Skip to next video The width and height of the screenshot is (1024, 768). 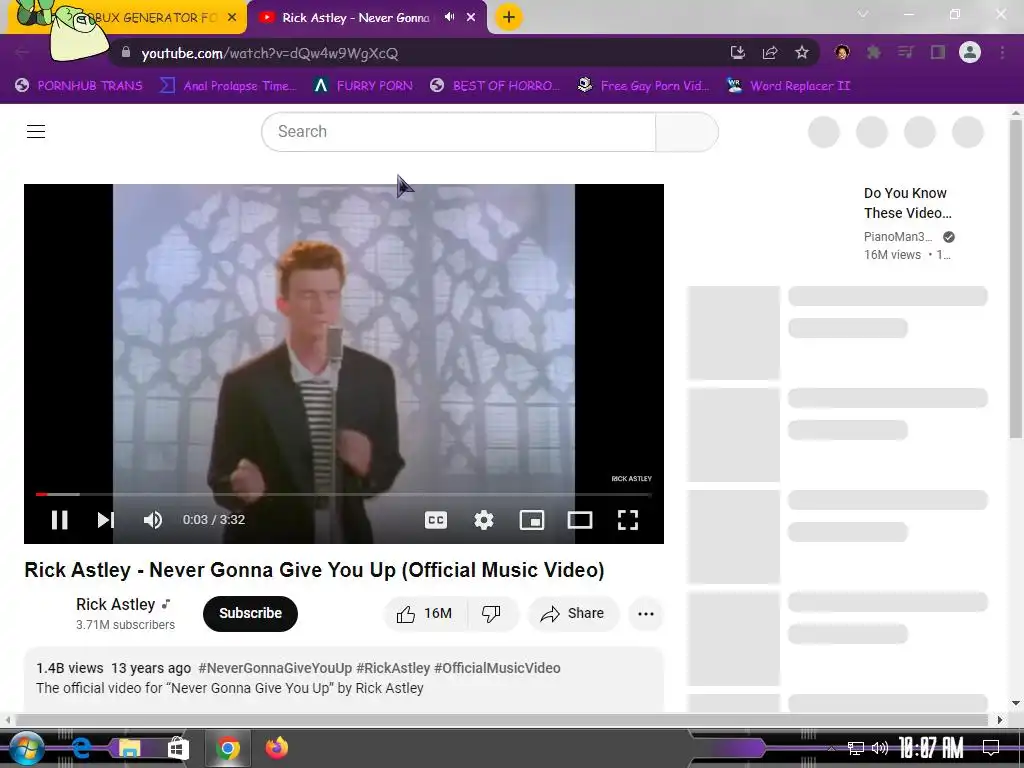(x=106, y=520)
